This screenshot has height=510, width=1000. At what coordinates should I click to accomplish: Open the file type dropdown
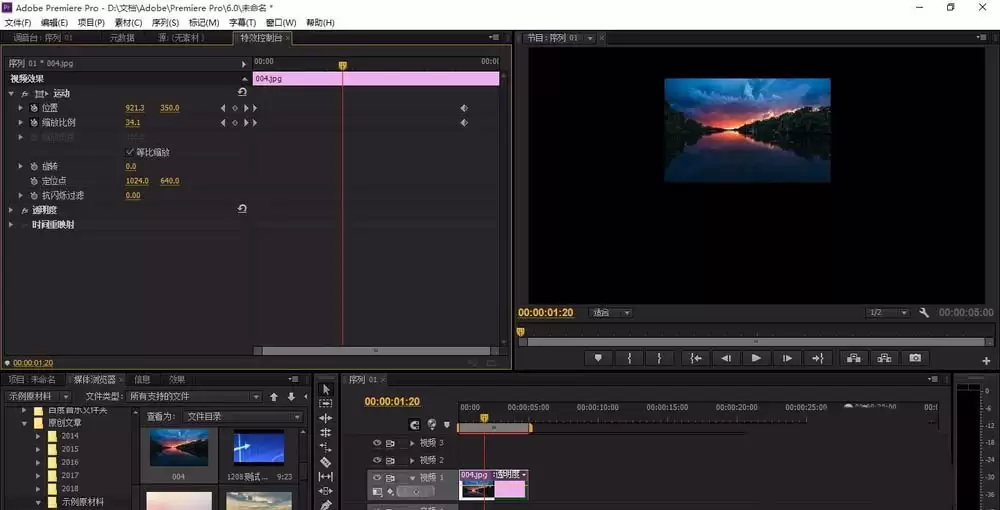coord(194,397)
